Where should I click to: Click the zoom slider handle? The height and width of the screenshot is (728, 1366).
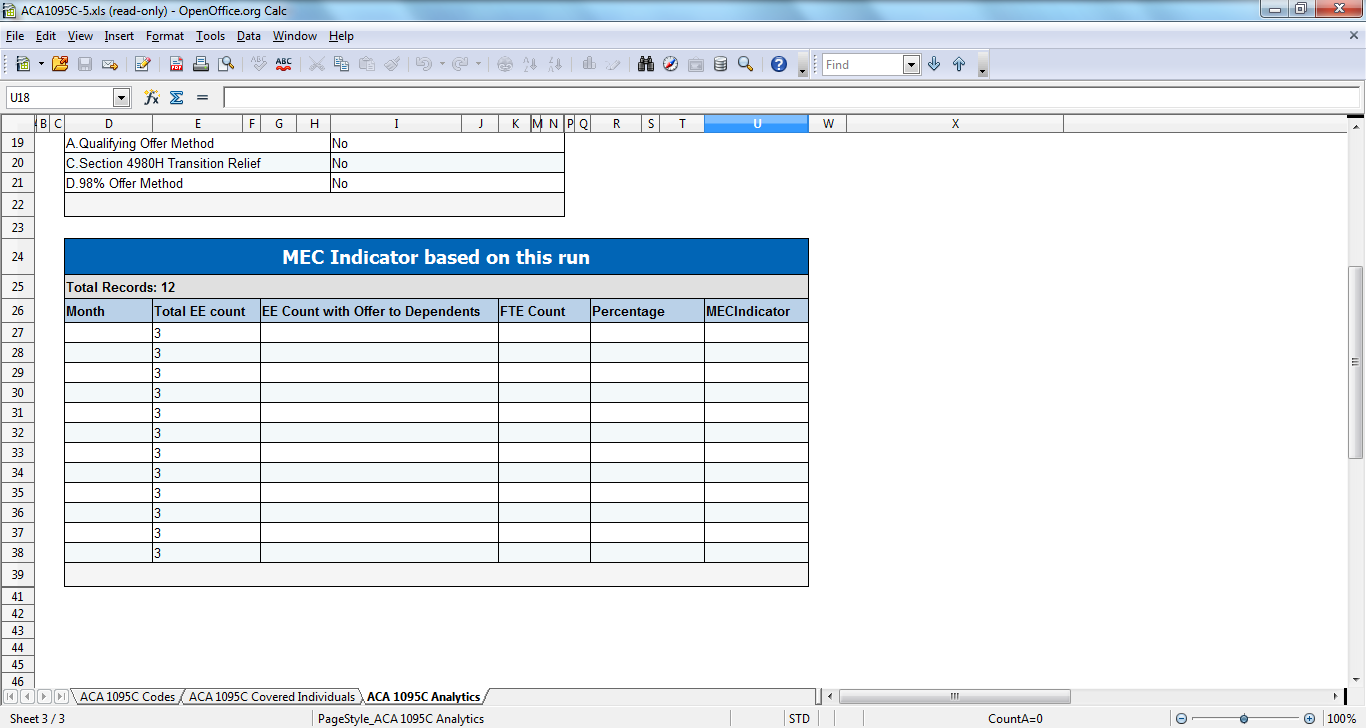pyautogui.click(x=1244, y=719)
